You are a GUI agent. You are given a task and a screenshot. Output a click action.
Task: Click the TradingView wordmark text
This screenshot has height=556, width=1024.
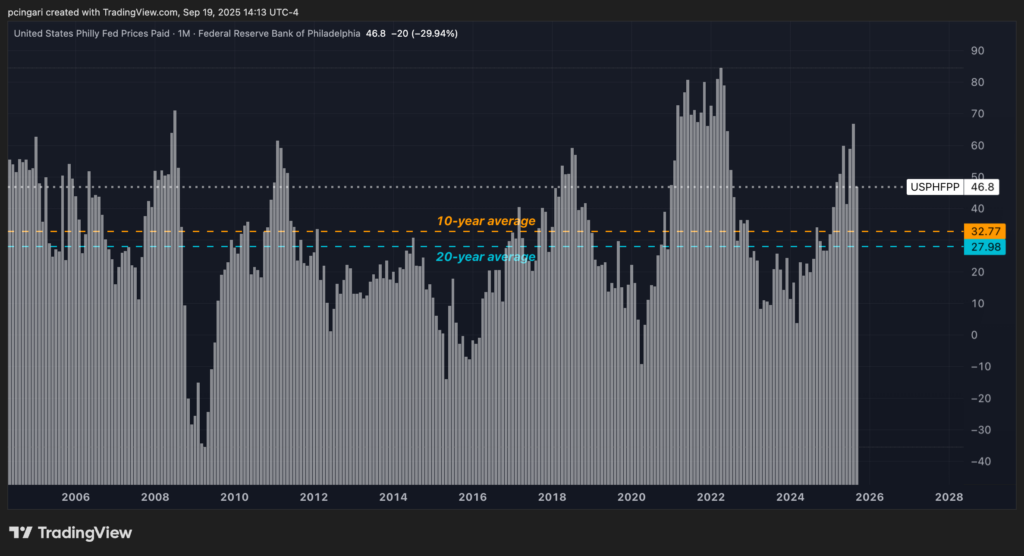[x=86, y=533]
